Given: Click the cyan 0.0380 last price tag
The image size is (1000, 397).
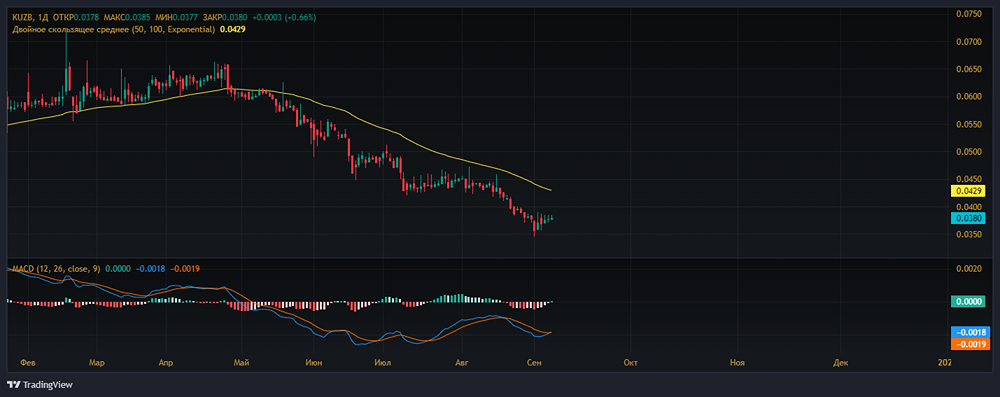Looking at the screenshot, I should pyautogui.click(x=968, y=218).
